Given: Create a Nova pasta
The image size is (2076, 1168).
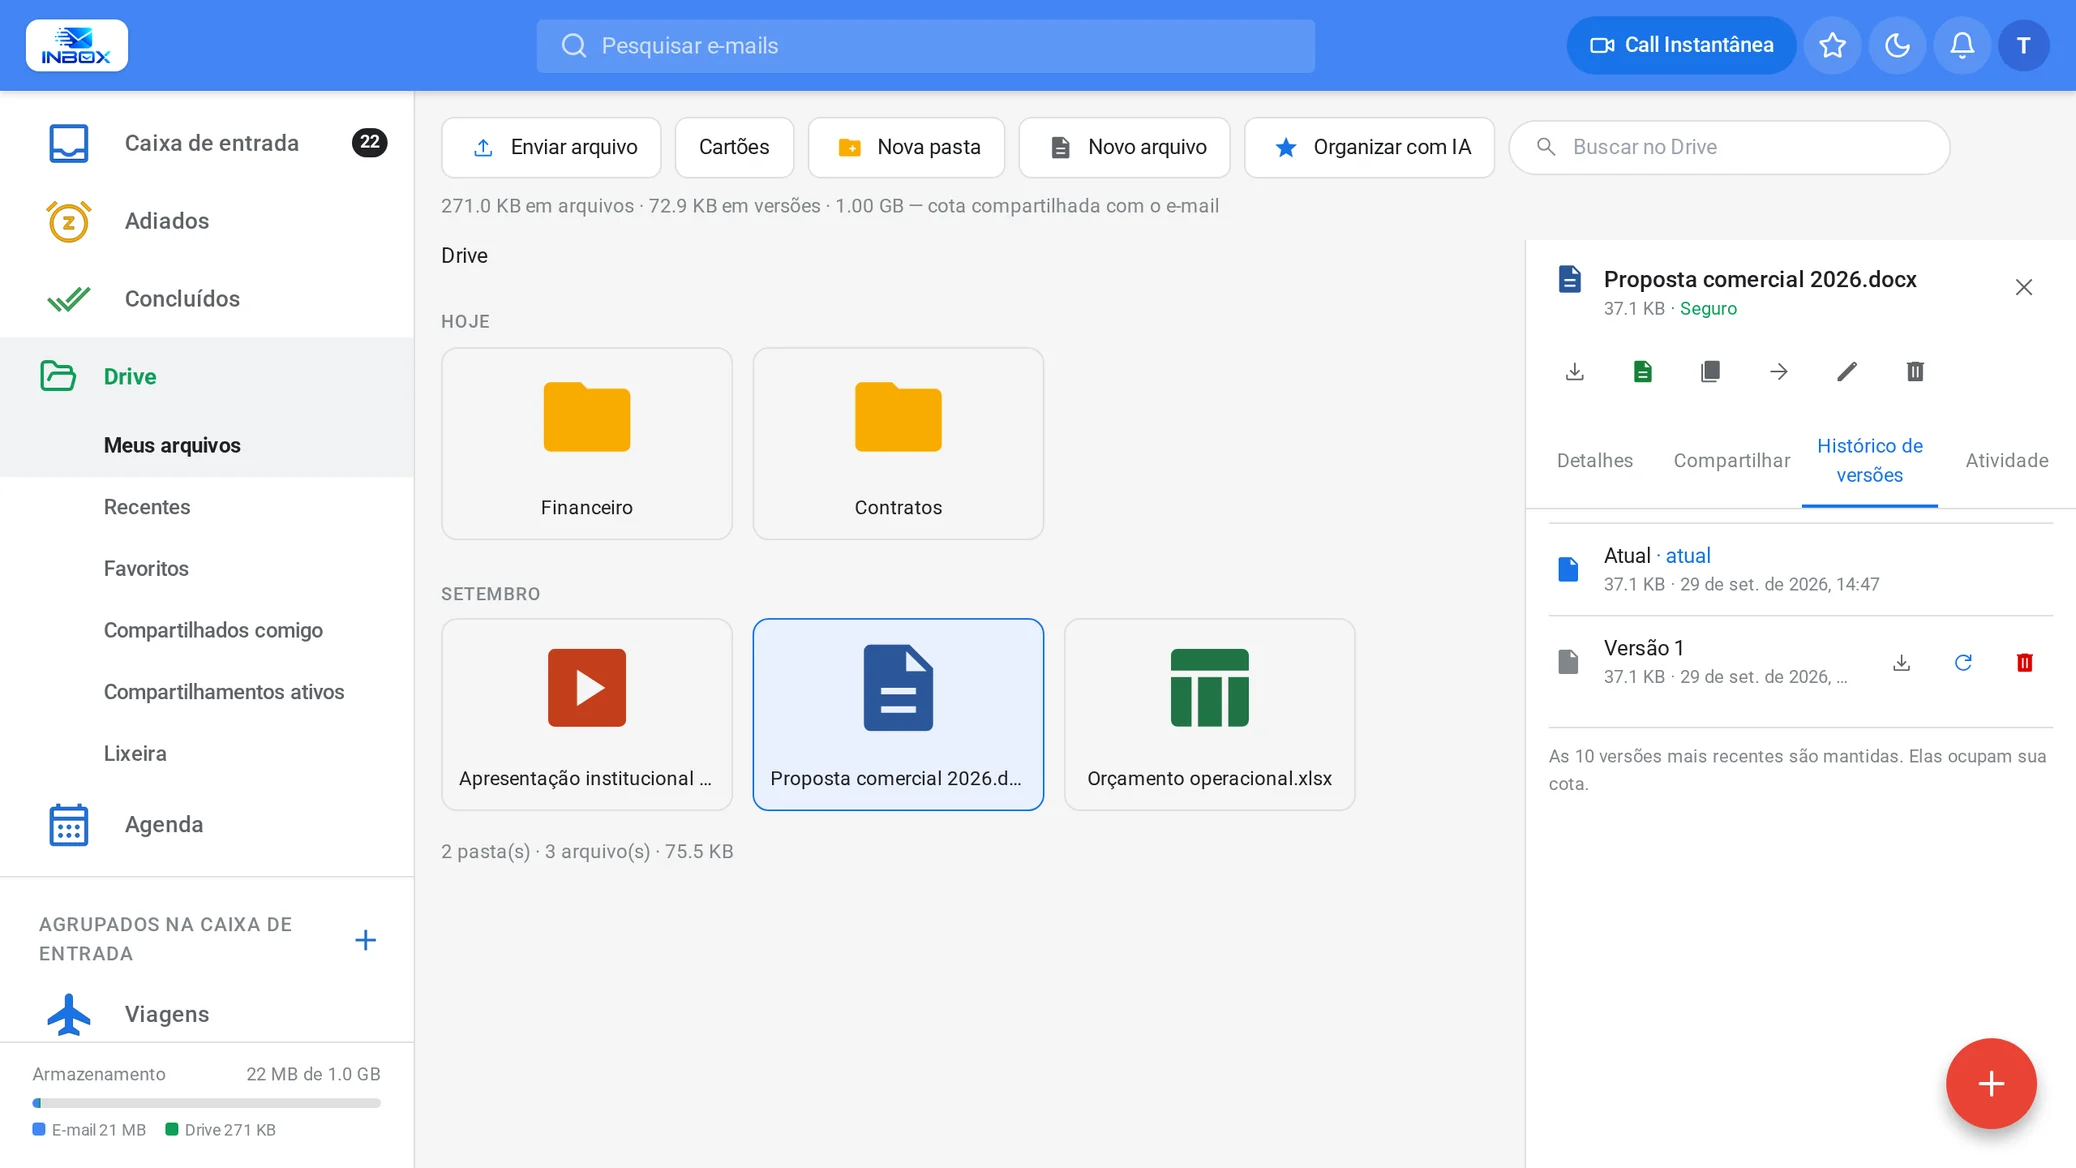Looking at the screenshot, I should point(906,147).
